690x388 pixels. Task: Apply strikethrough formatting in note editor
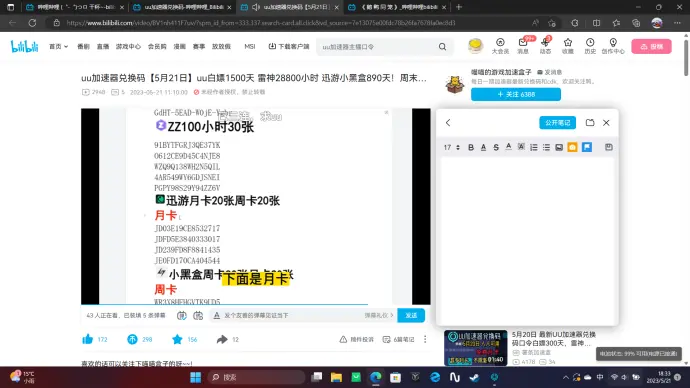[x=496, y=147]
